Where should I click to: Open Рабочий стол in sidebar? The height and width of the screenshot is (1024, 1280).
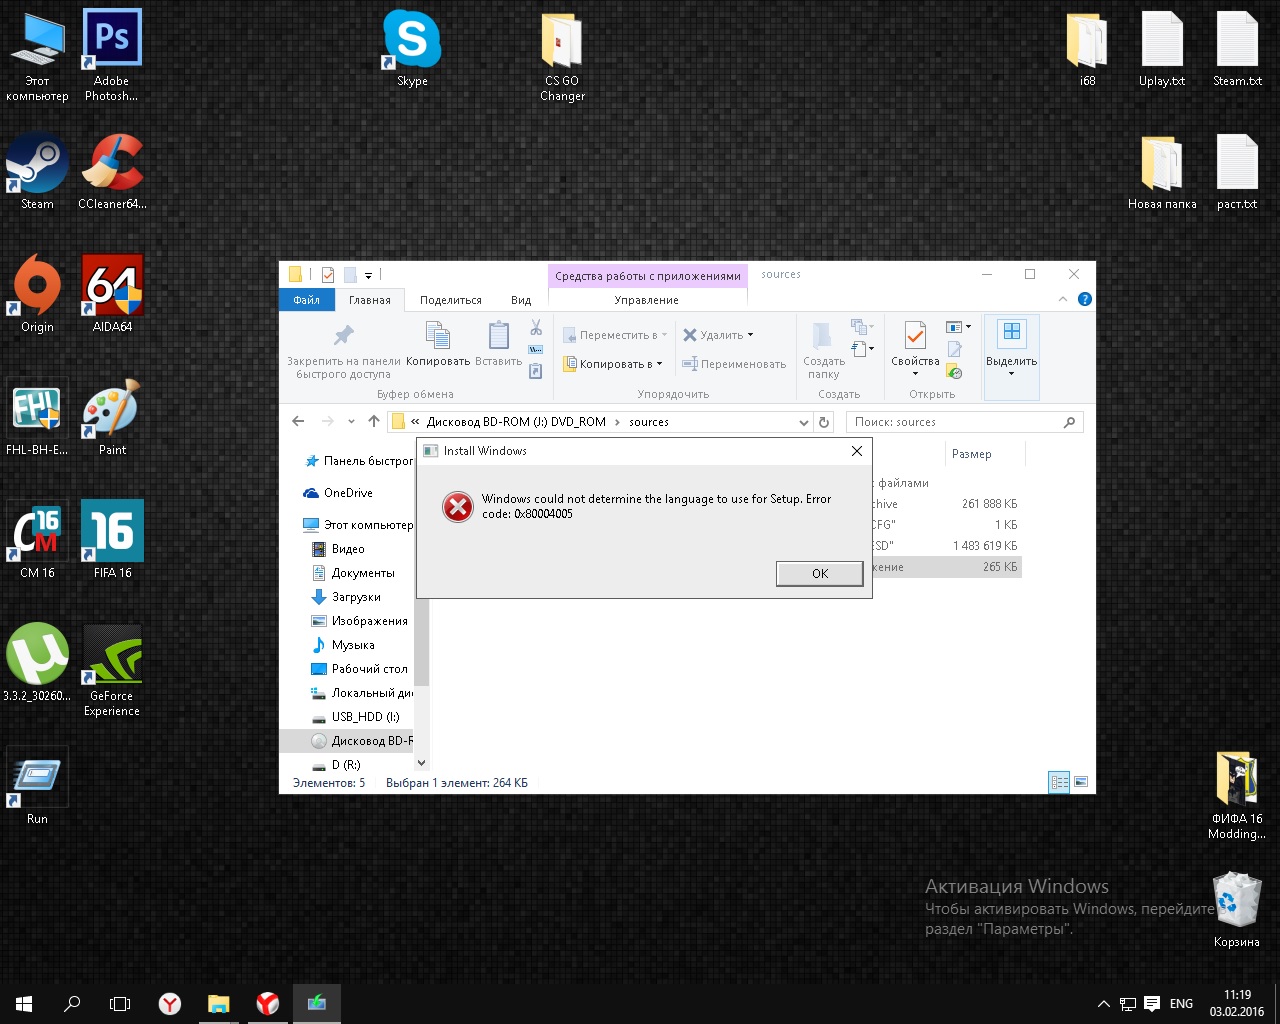[361, 669]
